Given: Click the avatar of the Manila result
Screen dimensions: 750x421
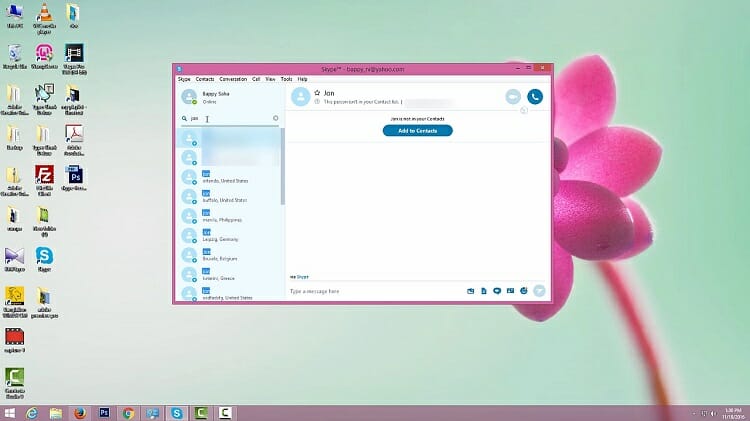Looking at the screenshot, I should (x=189, y=216).
